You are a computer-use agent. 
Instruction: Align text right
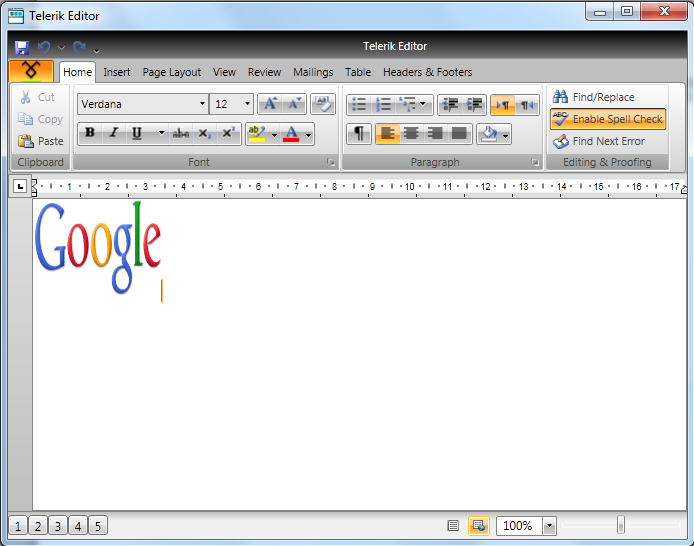[x=435, y=134]
